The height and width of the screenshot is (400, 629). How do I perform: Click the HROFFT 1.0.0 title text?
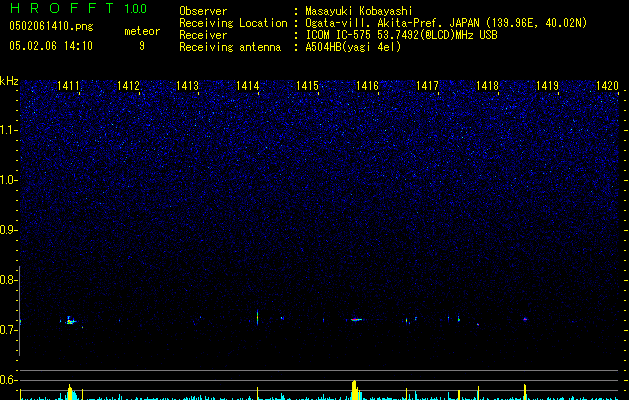(79, 8)
